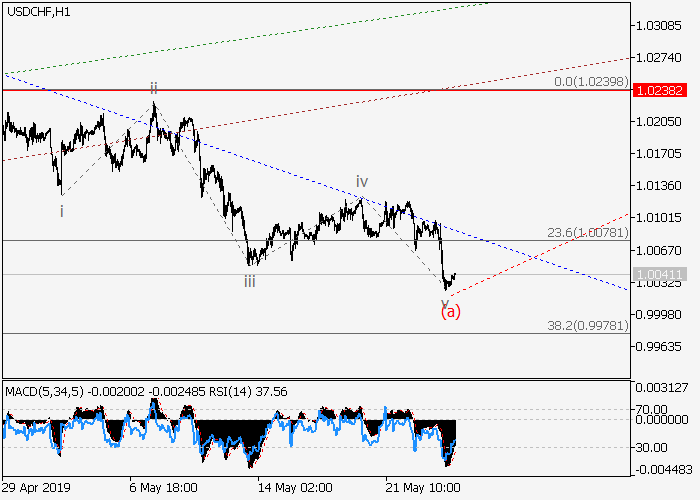
Task: Select the 38.2(0.99781) Fibonacci level label
Action: pos(587,324)
